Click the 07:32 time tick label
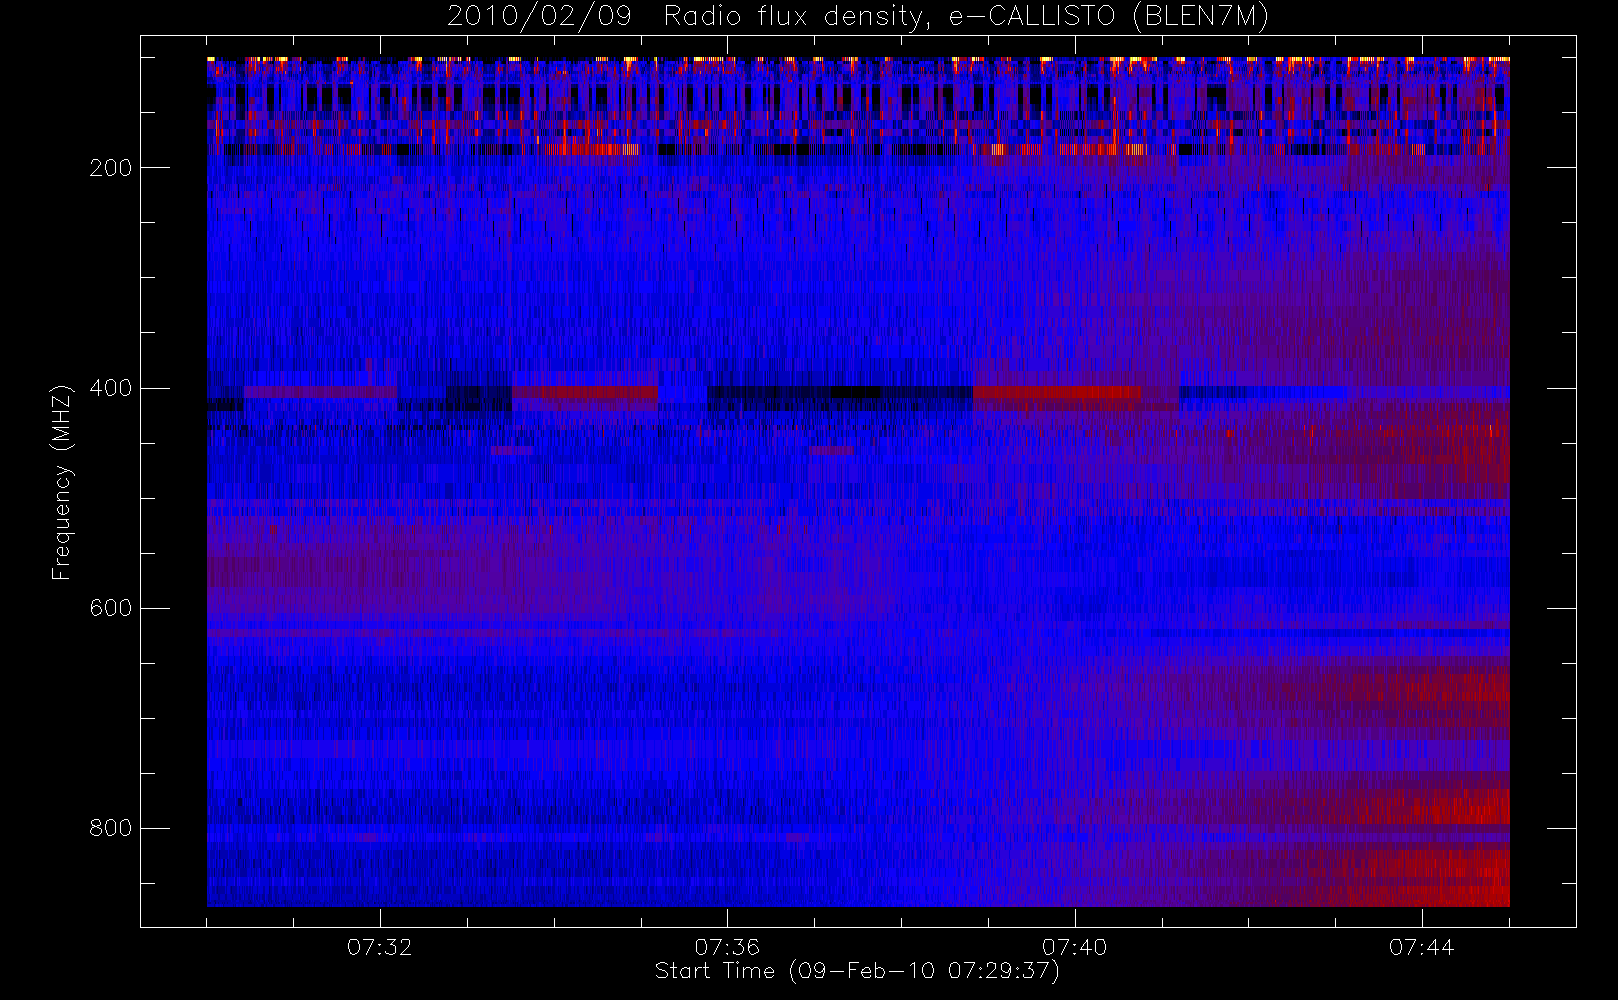1618x1000 pixels. tap(380, 947)
